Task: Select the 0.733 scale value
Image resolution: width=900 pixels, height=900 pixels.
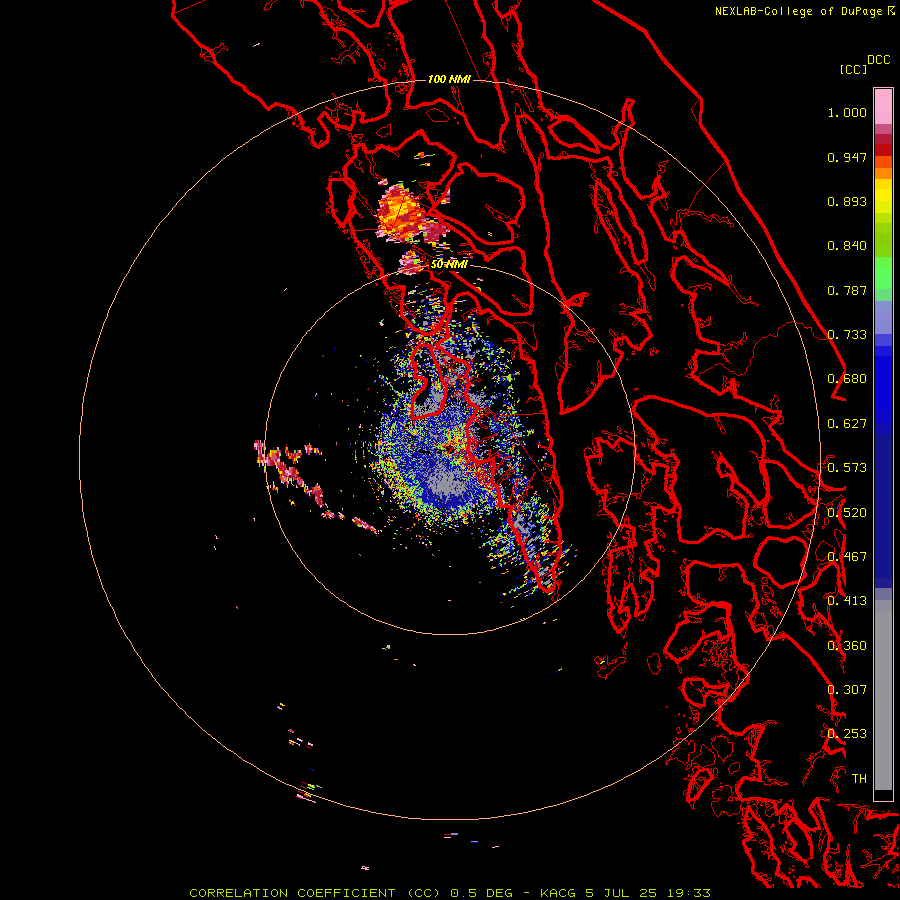Action: click(x=847, y=335)
